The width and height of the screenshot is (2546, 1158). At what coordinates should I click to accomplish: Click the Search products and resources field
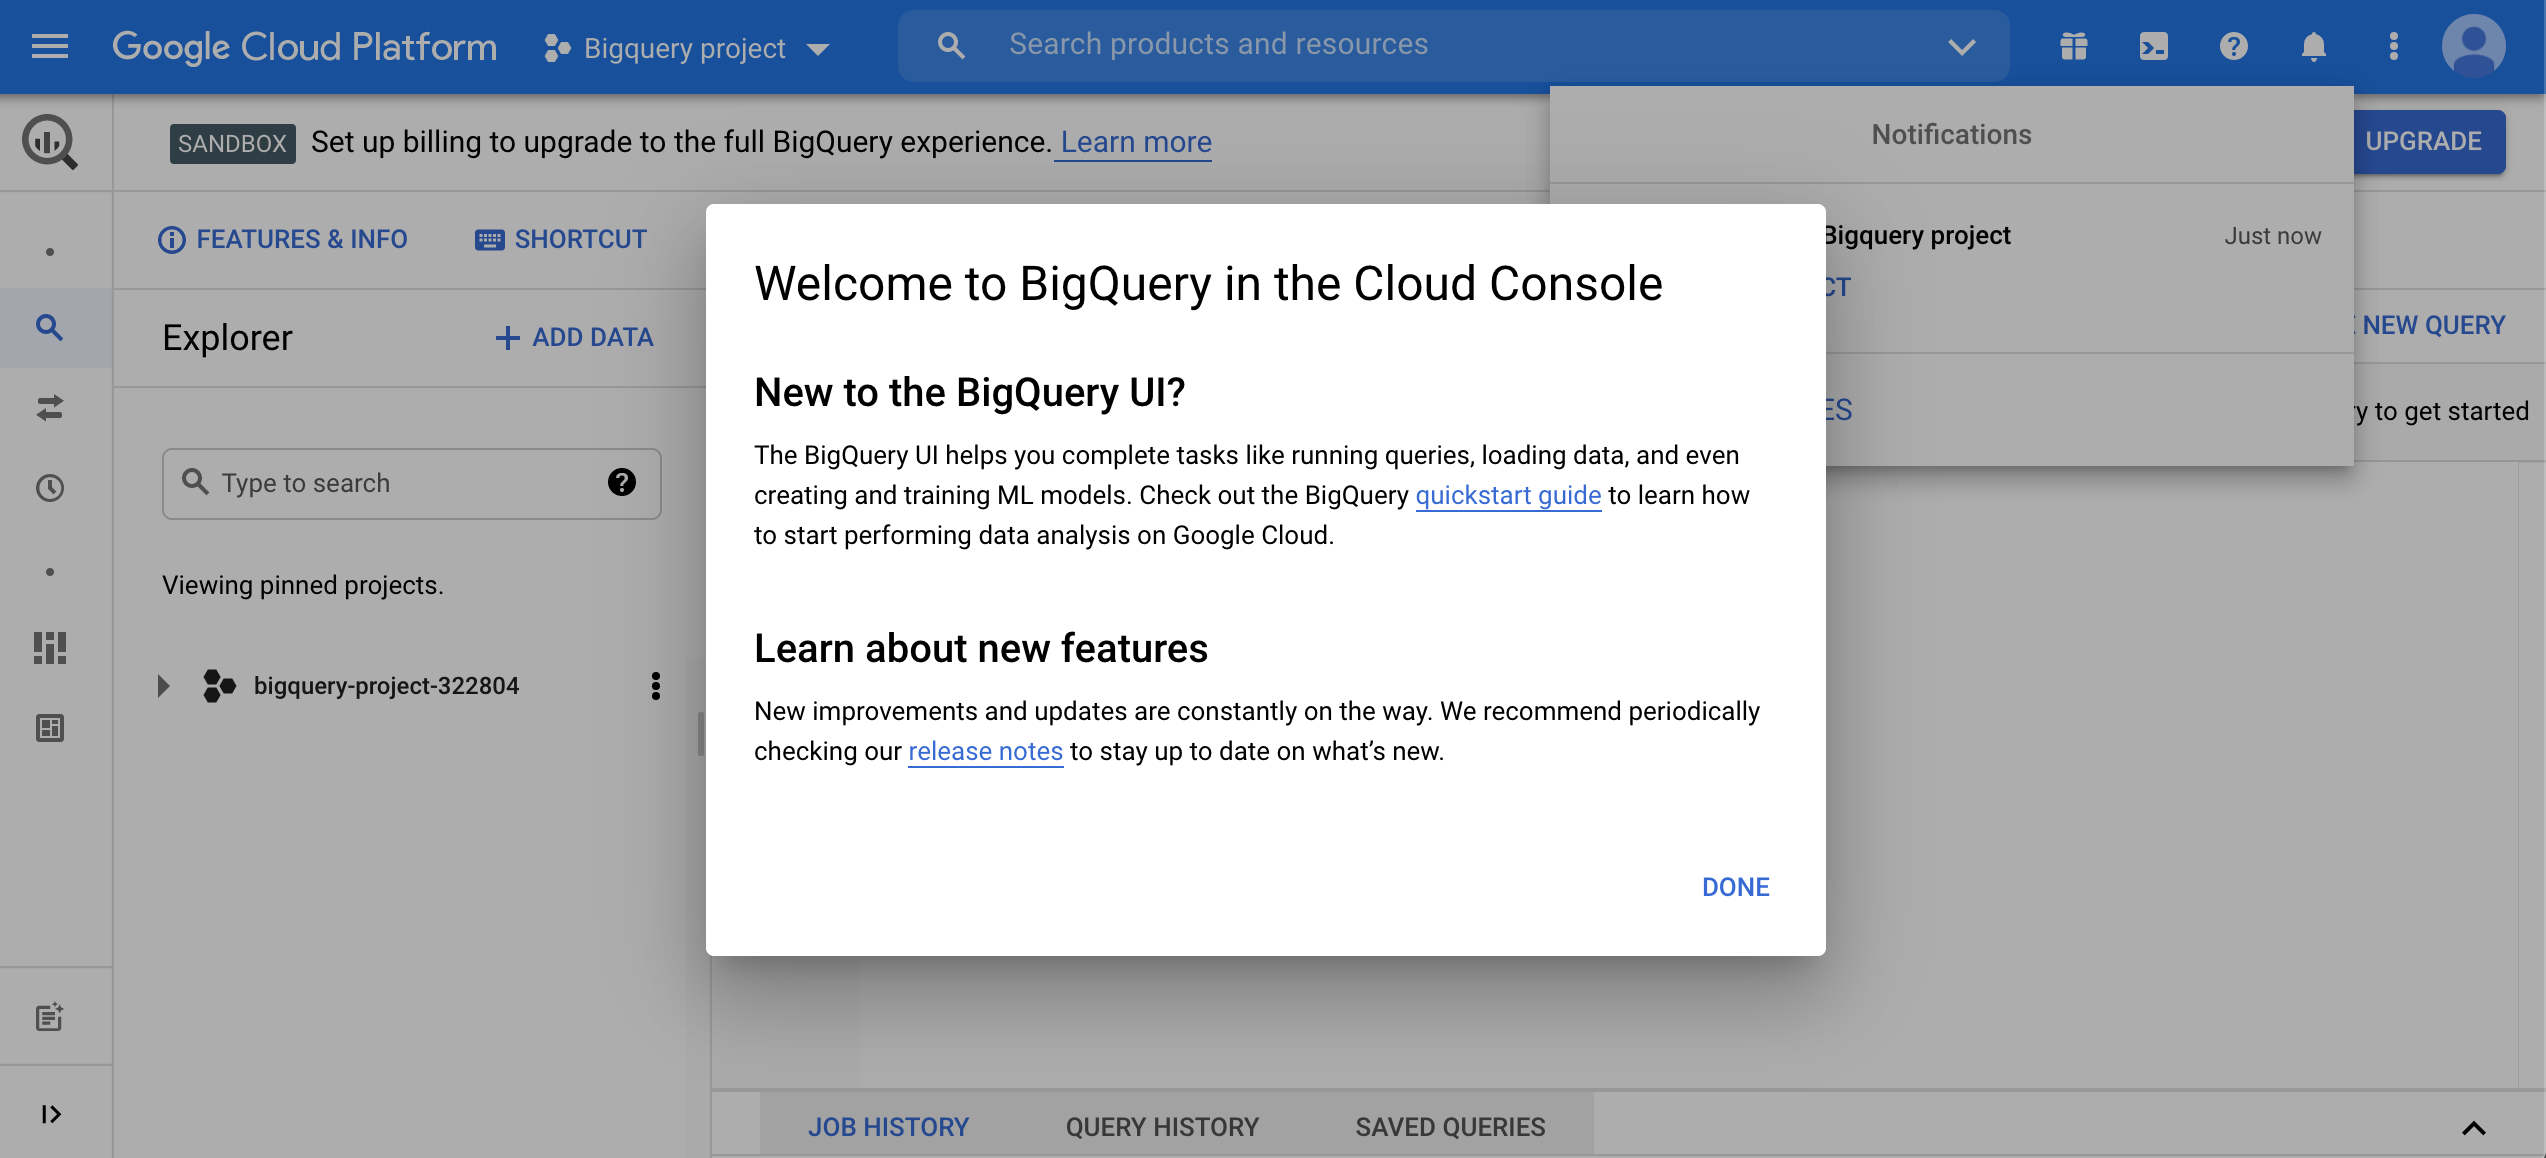pos(1454,46)
